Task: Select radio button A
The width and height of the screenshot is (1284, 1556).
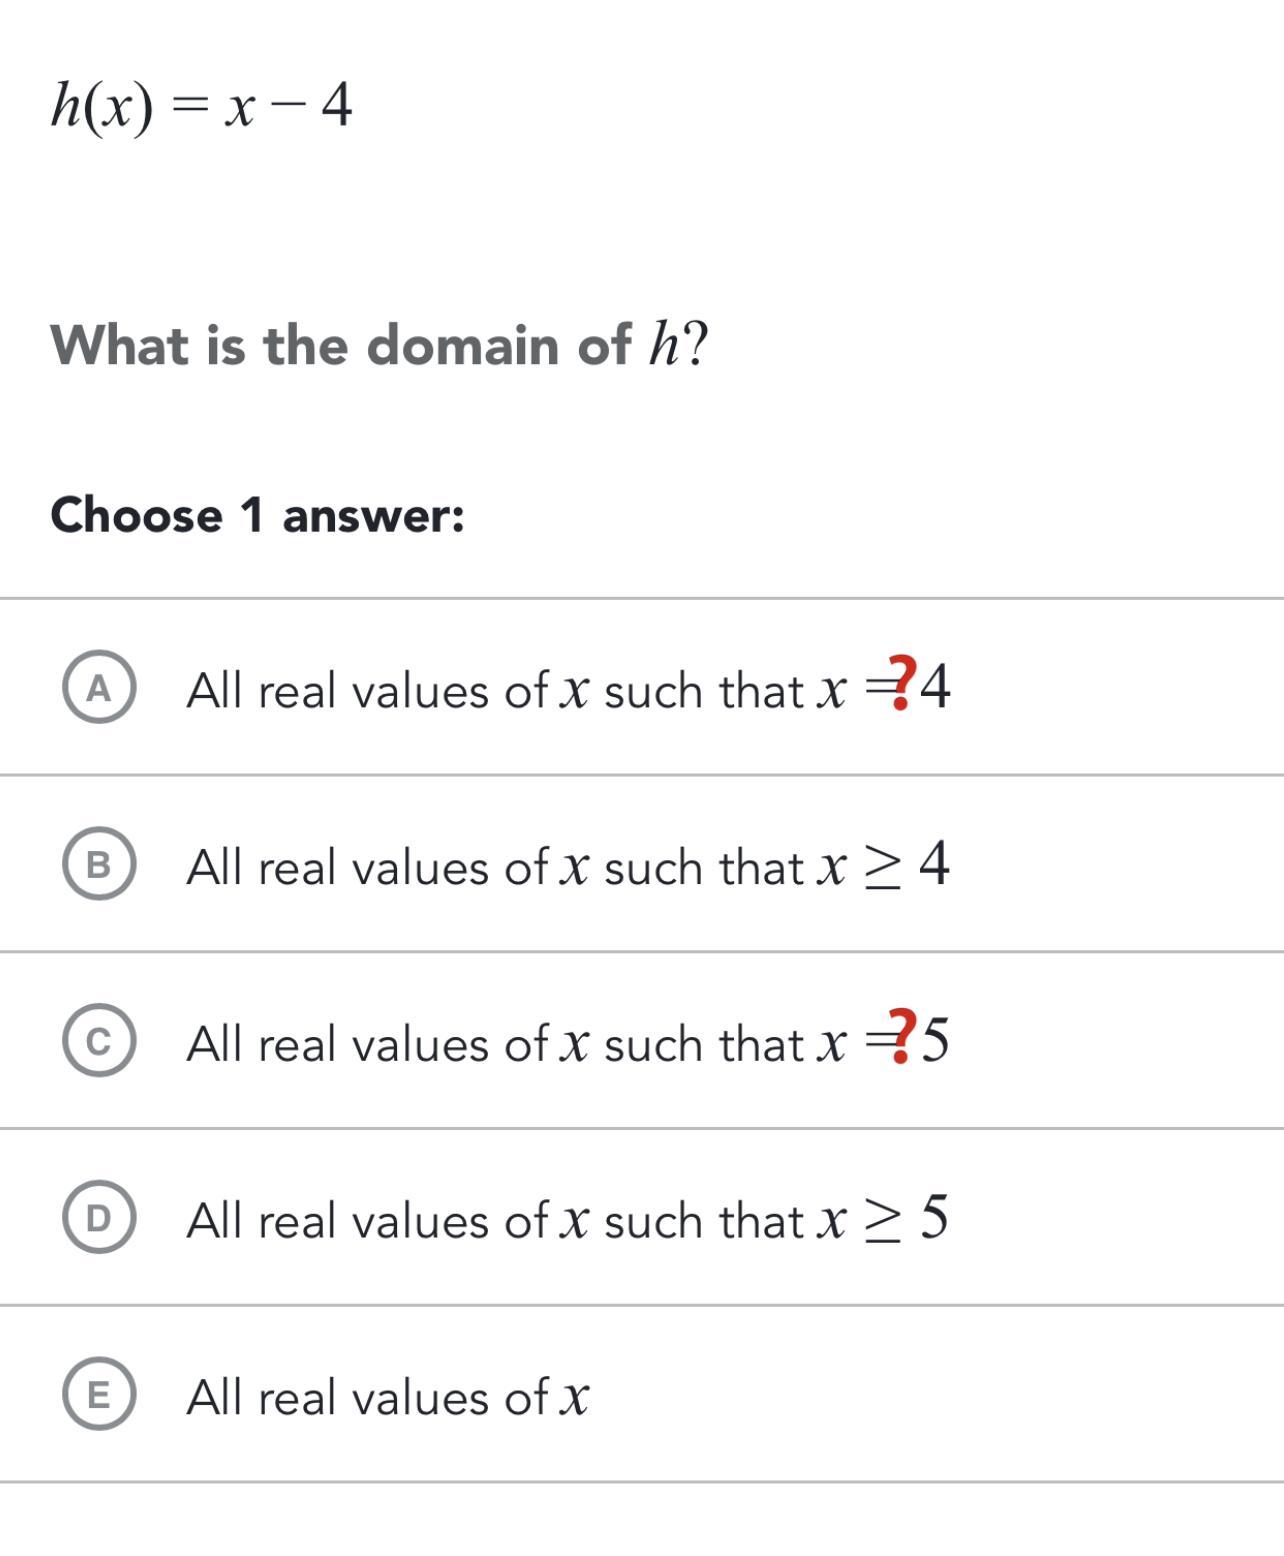Action: pyautogui.click(x=99, y=687)
